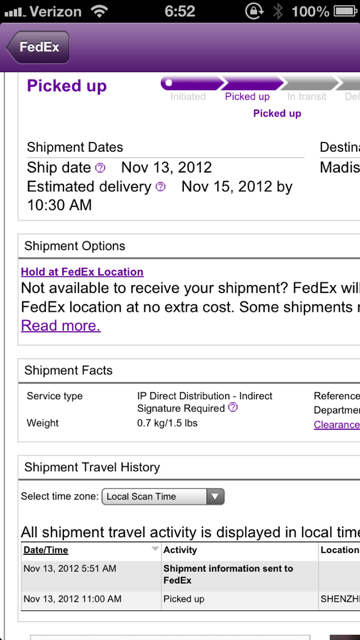The width and height of the screenshot is (360, 640).
Task: Click the Activity column header
Action: coord(180,550)
